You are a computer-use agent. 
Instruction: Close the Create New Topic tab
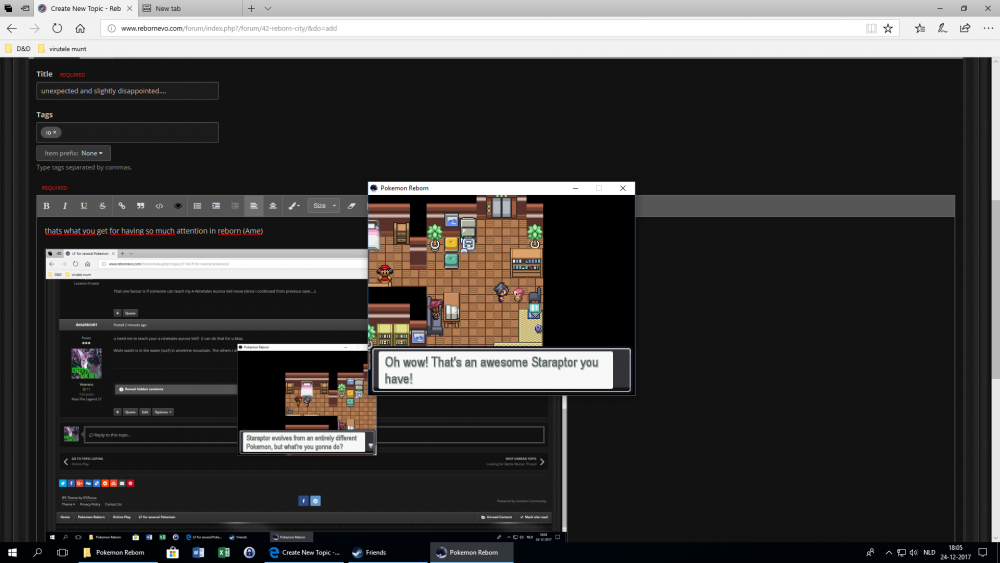tap(129, 8)
